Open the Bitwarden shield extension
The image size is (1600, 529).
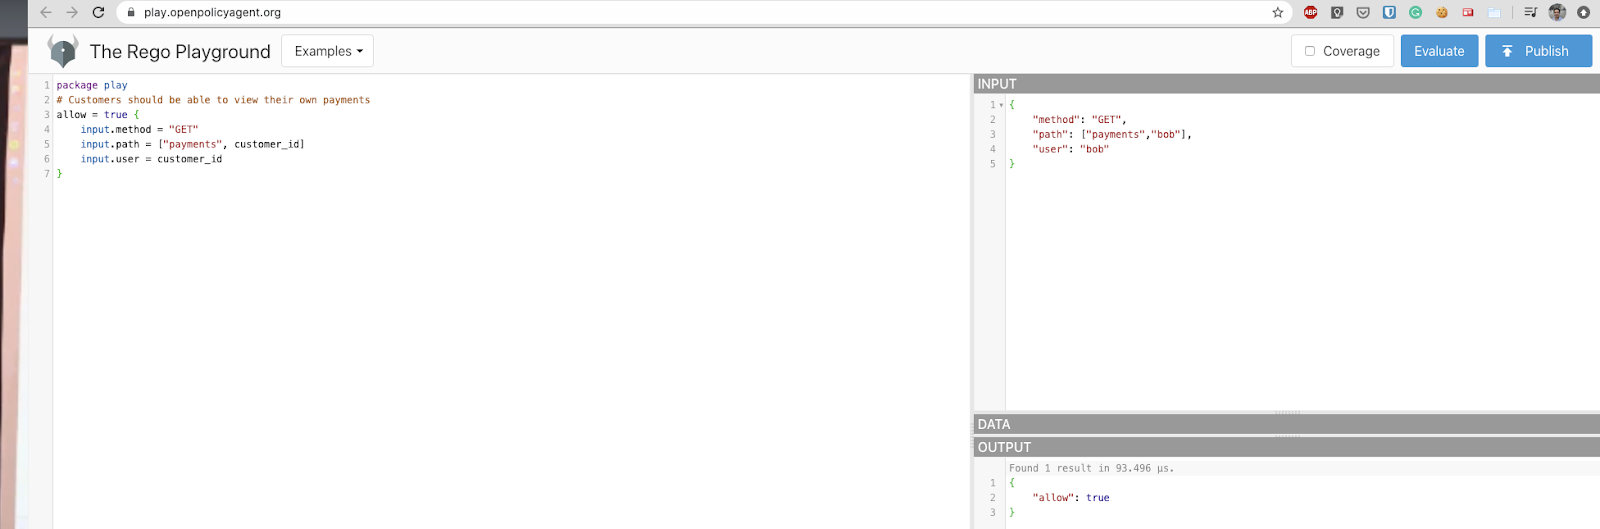[x=1389, y=12]
